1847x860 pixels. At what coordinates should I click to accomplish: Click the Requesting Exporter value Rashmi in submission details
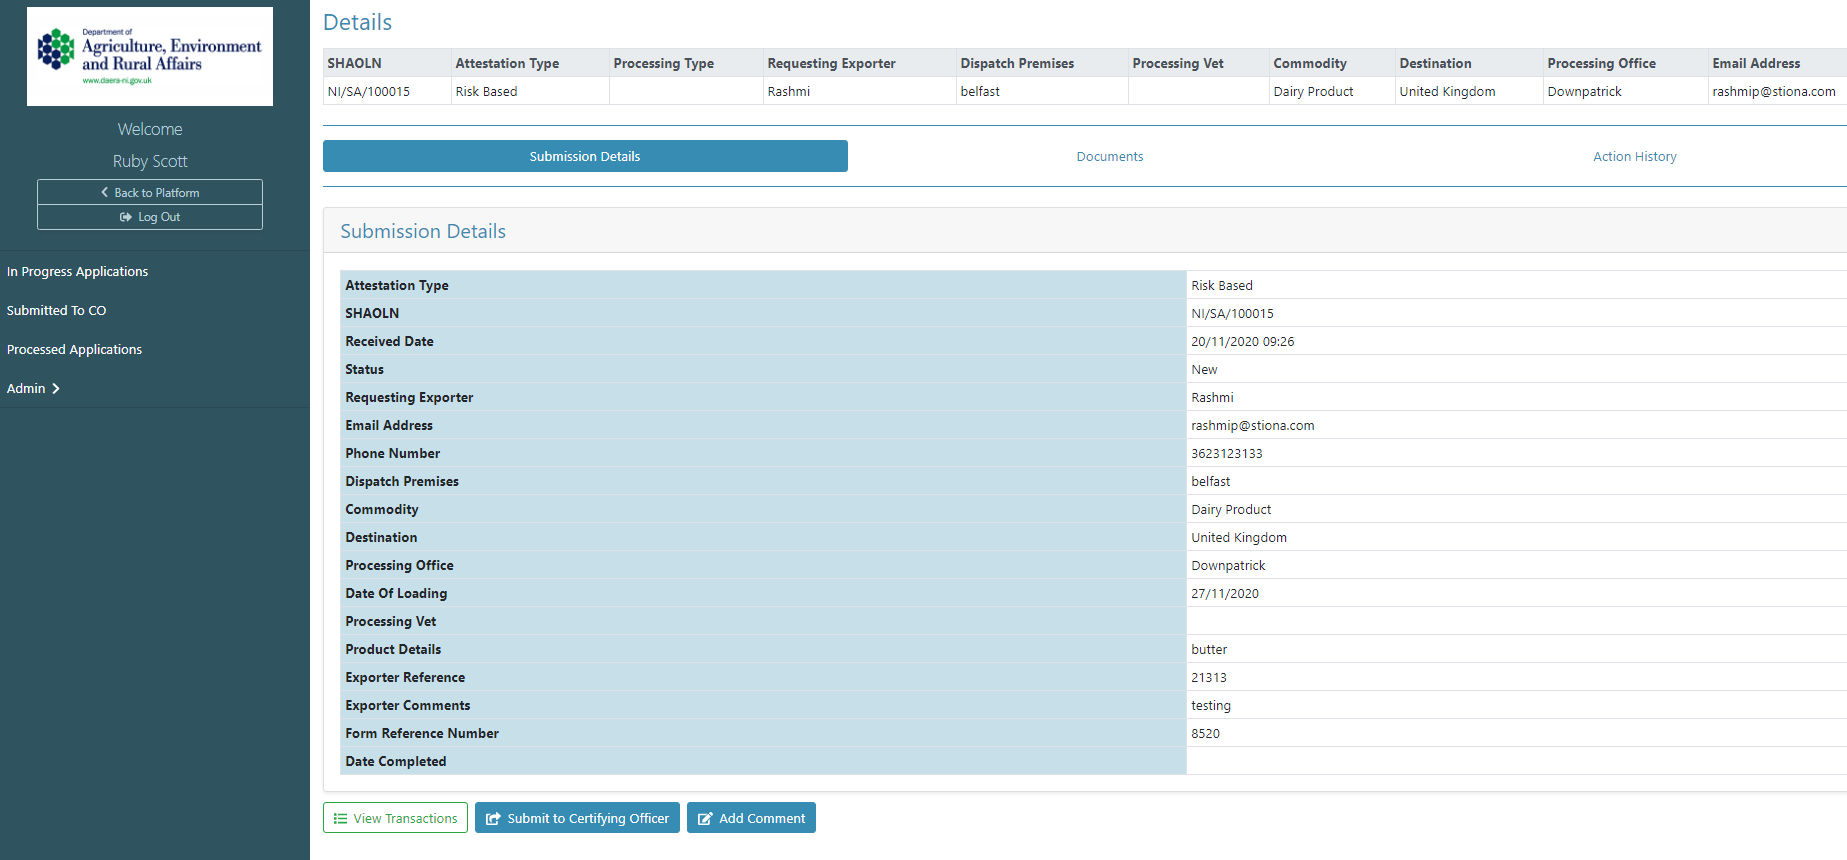[1212, 397]
